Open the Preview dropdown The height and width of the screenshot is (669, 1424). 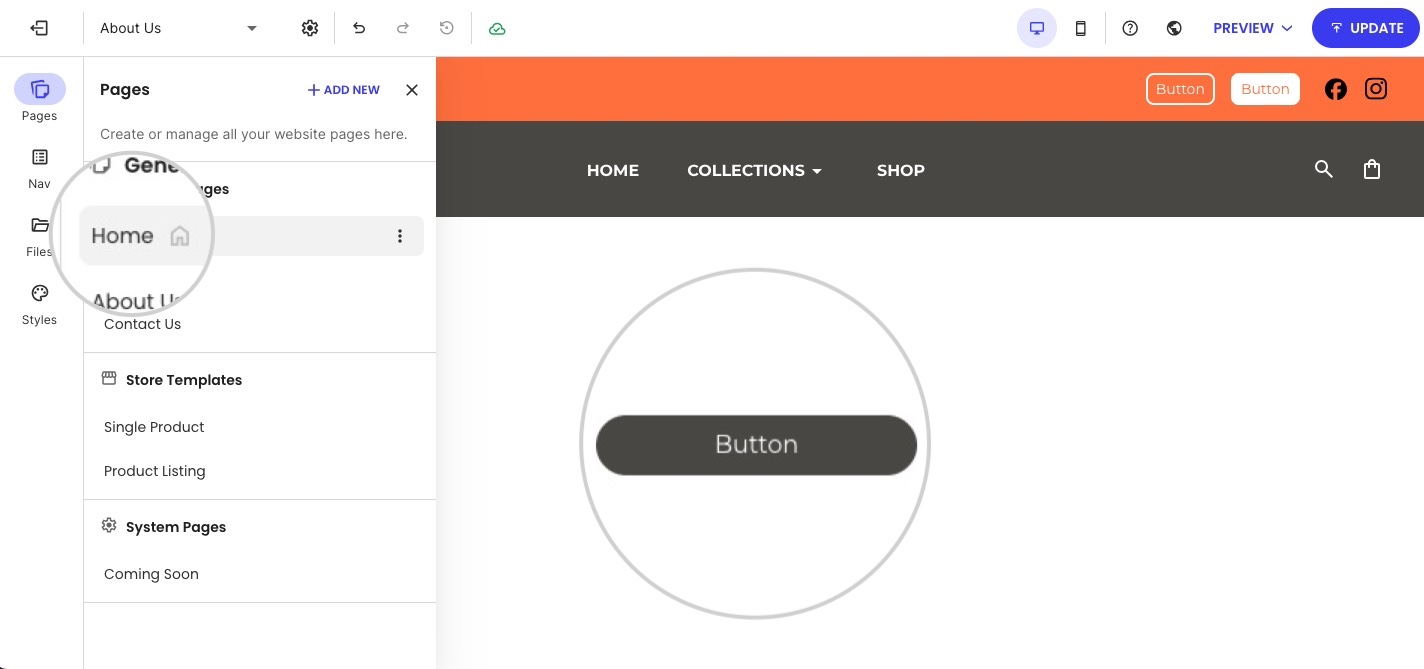(x=1253, y=28)
